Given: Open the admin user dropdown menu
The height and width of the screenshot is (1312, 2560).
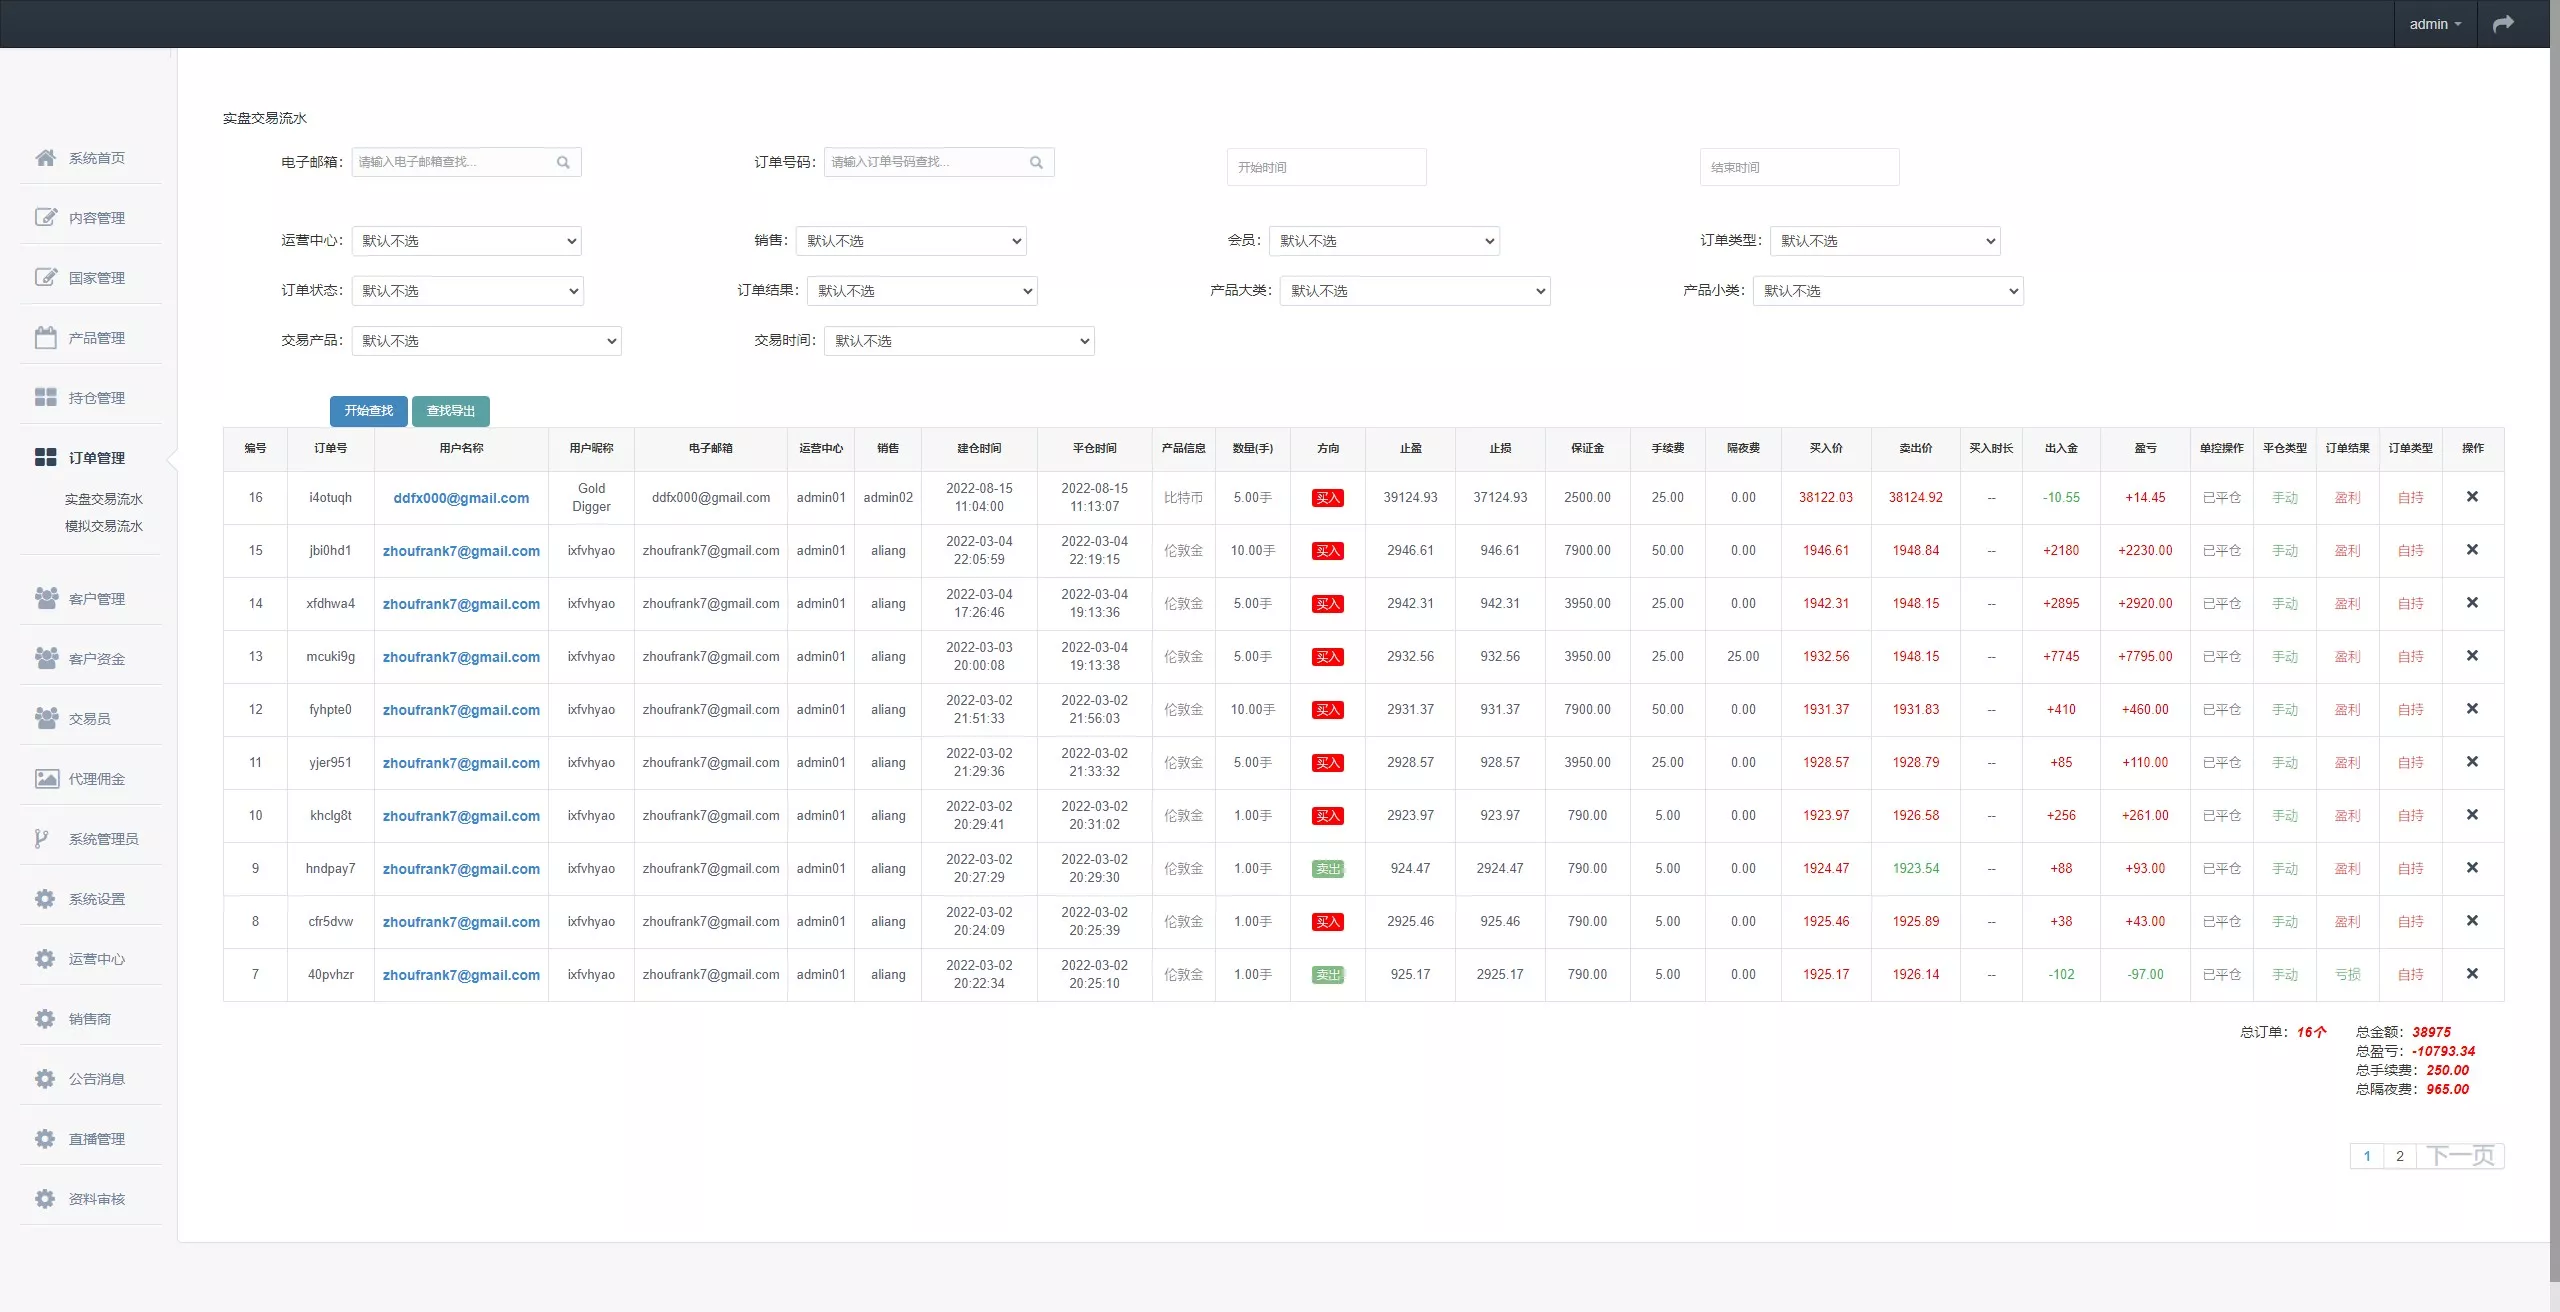Looking at the screenshot, I should pyautogui.click(x=2434, y=24).
